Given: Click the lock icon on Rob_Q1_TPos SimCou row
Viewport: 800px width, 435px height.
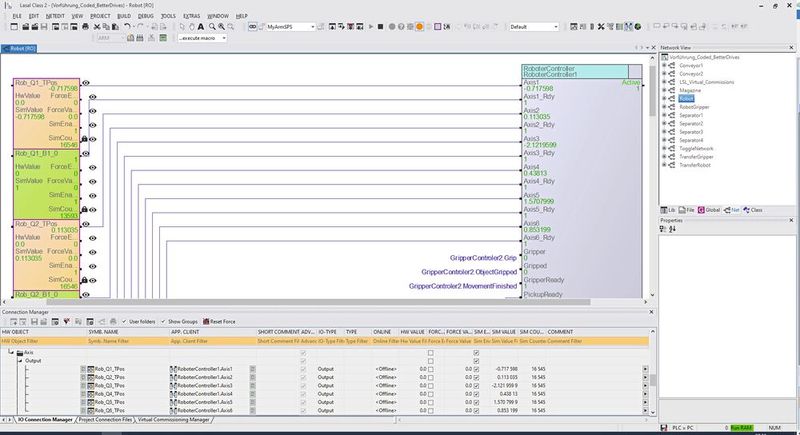Looking at the screenshot, I should (x=85, y=139).
